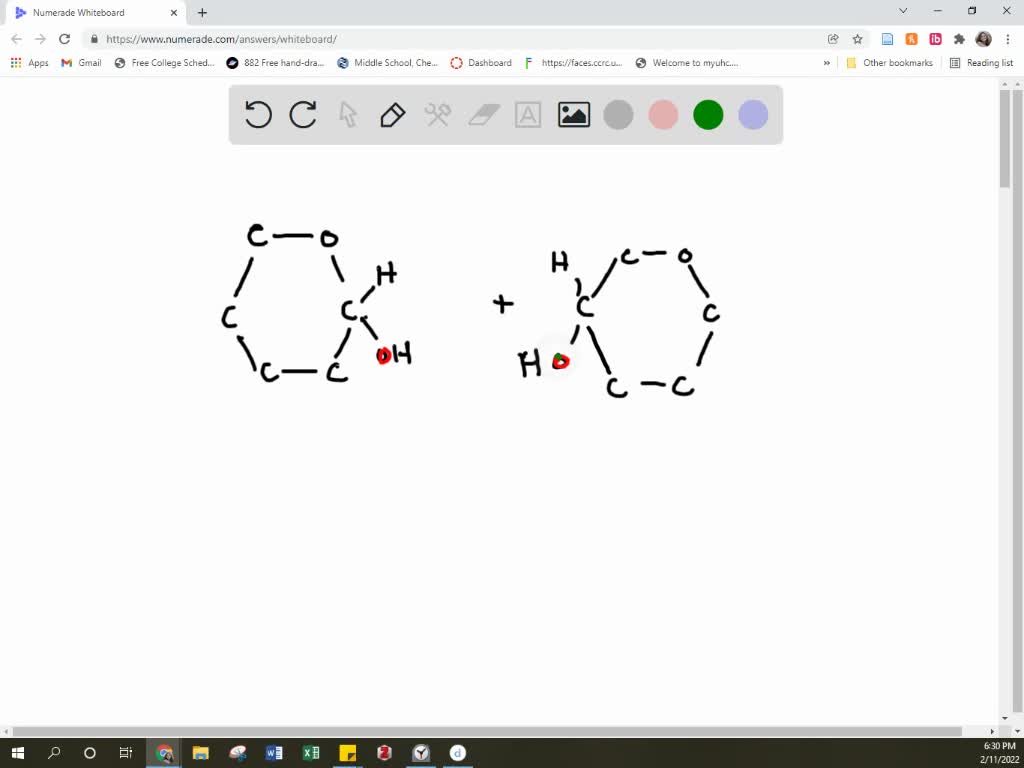Screen dimensions: 1024x768
Task: Select the Redo tool on the whiteboard
Action: (302, 114)
